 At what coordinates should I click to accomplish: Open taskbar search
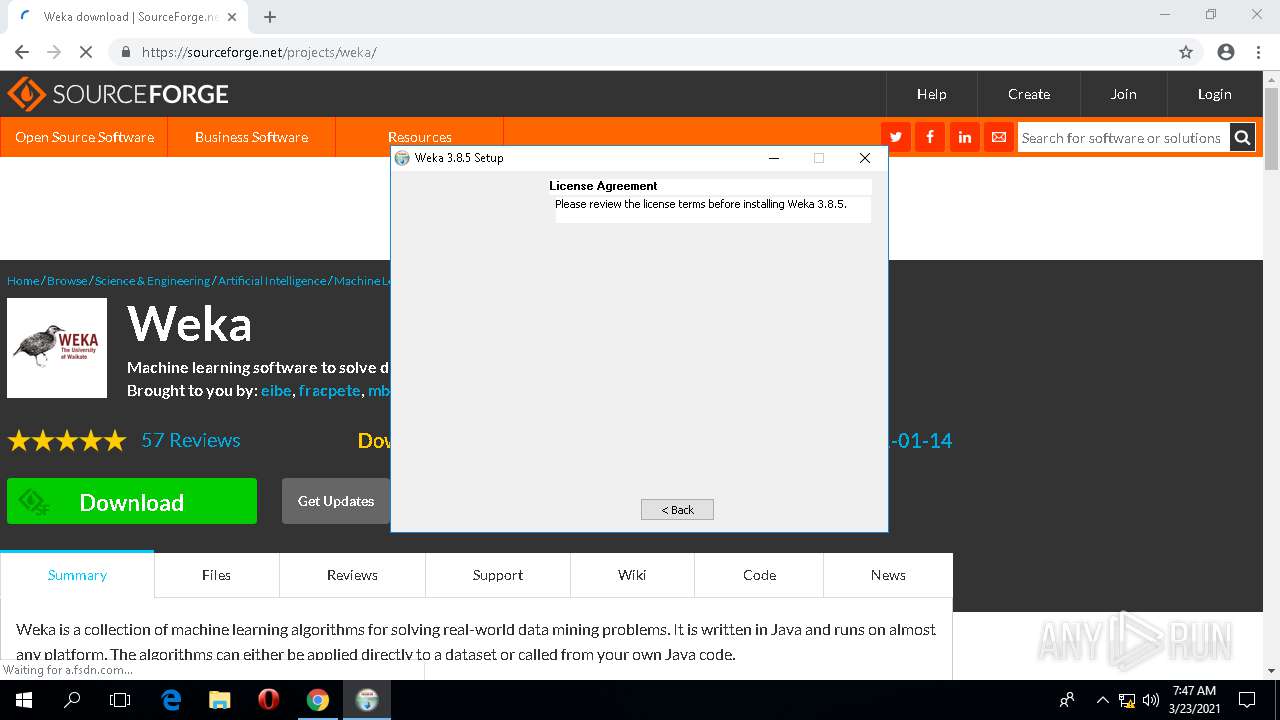(x=72, y=700)
